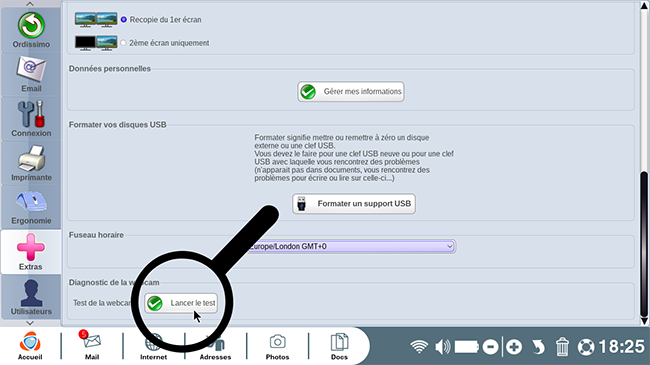Image resolution: width=650 pixels, height=365 pixels.
Task: Open the Utilisateurs settings section
Action: [x=31, y=297]
